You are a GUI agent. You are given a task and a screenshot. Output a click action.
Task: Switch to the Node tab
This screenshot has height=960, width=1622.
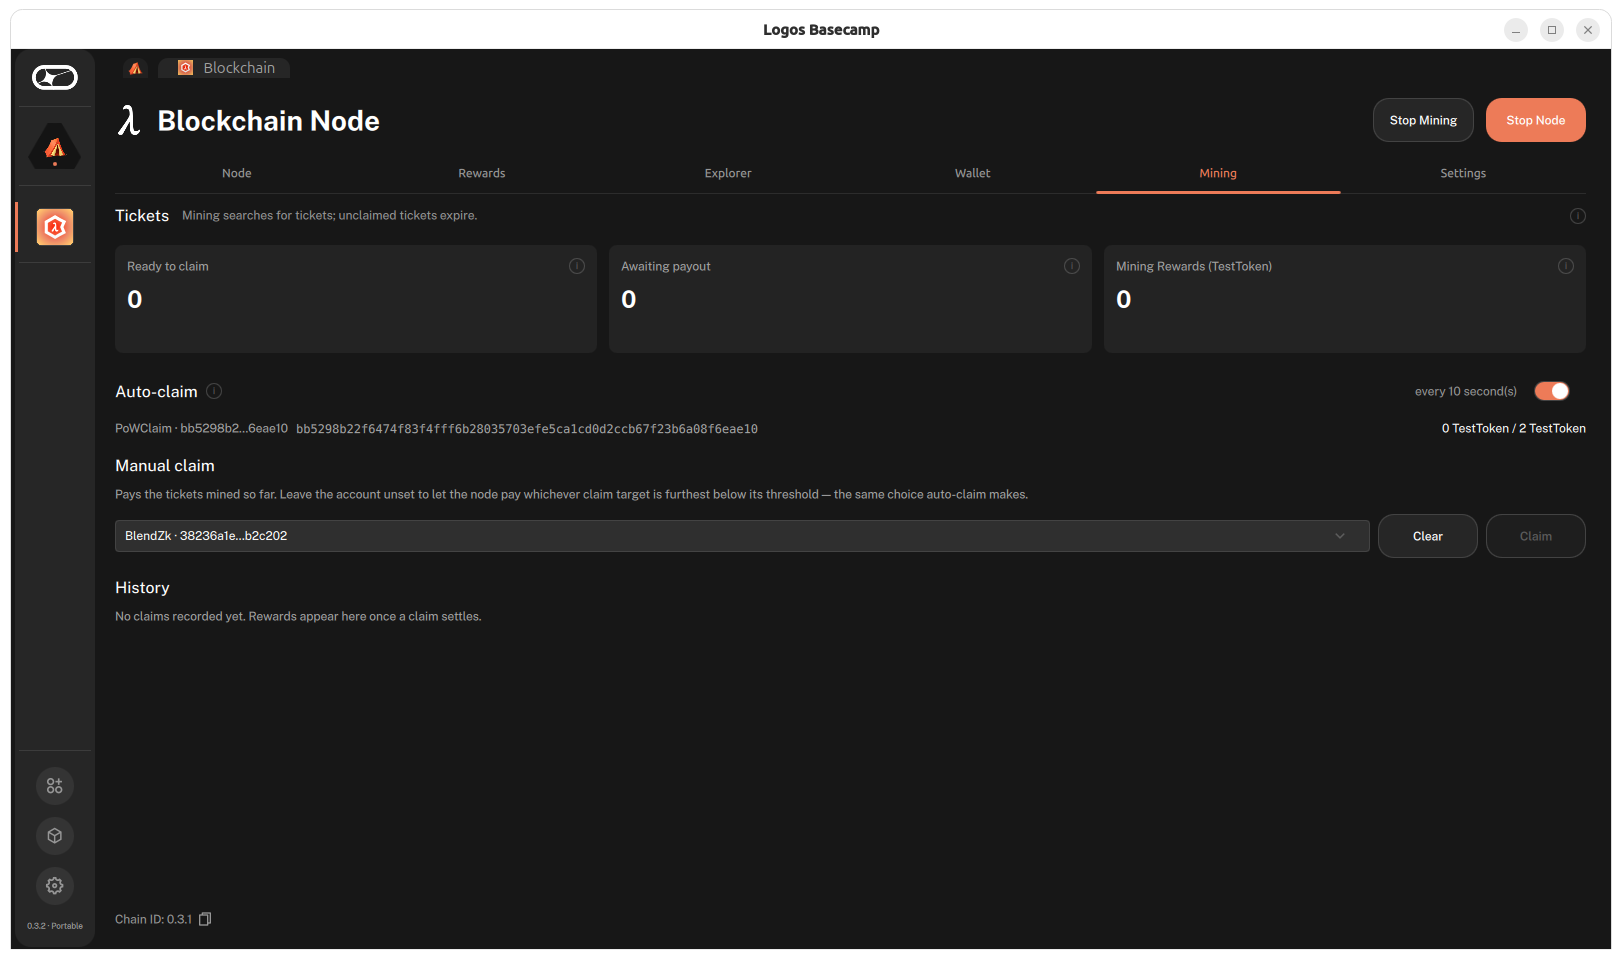click(x=237, y=173)
